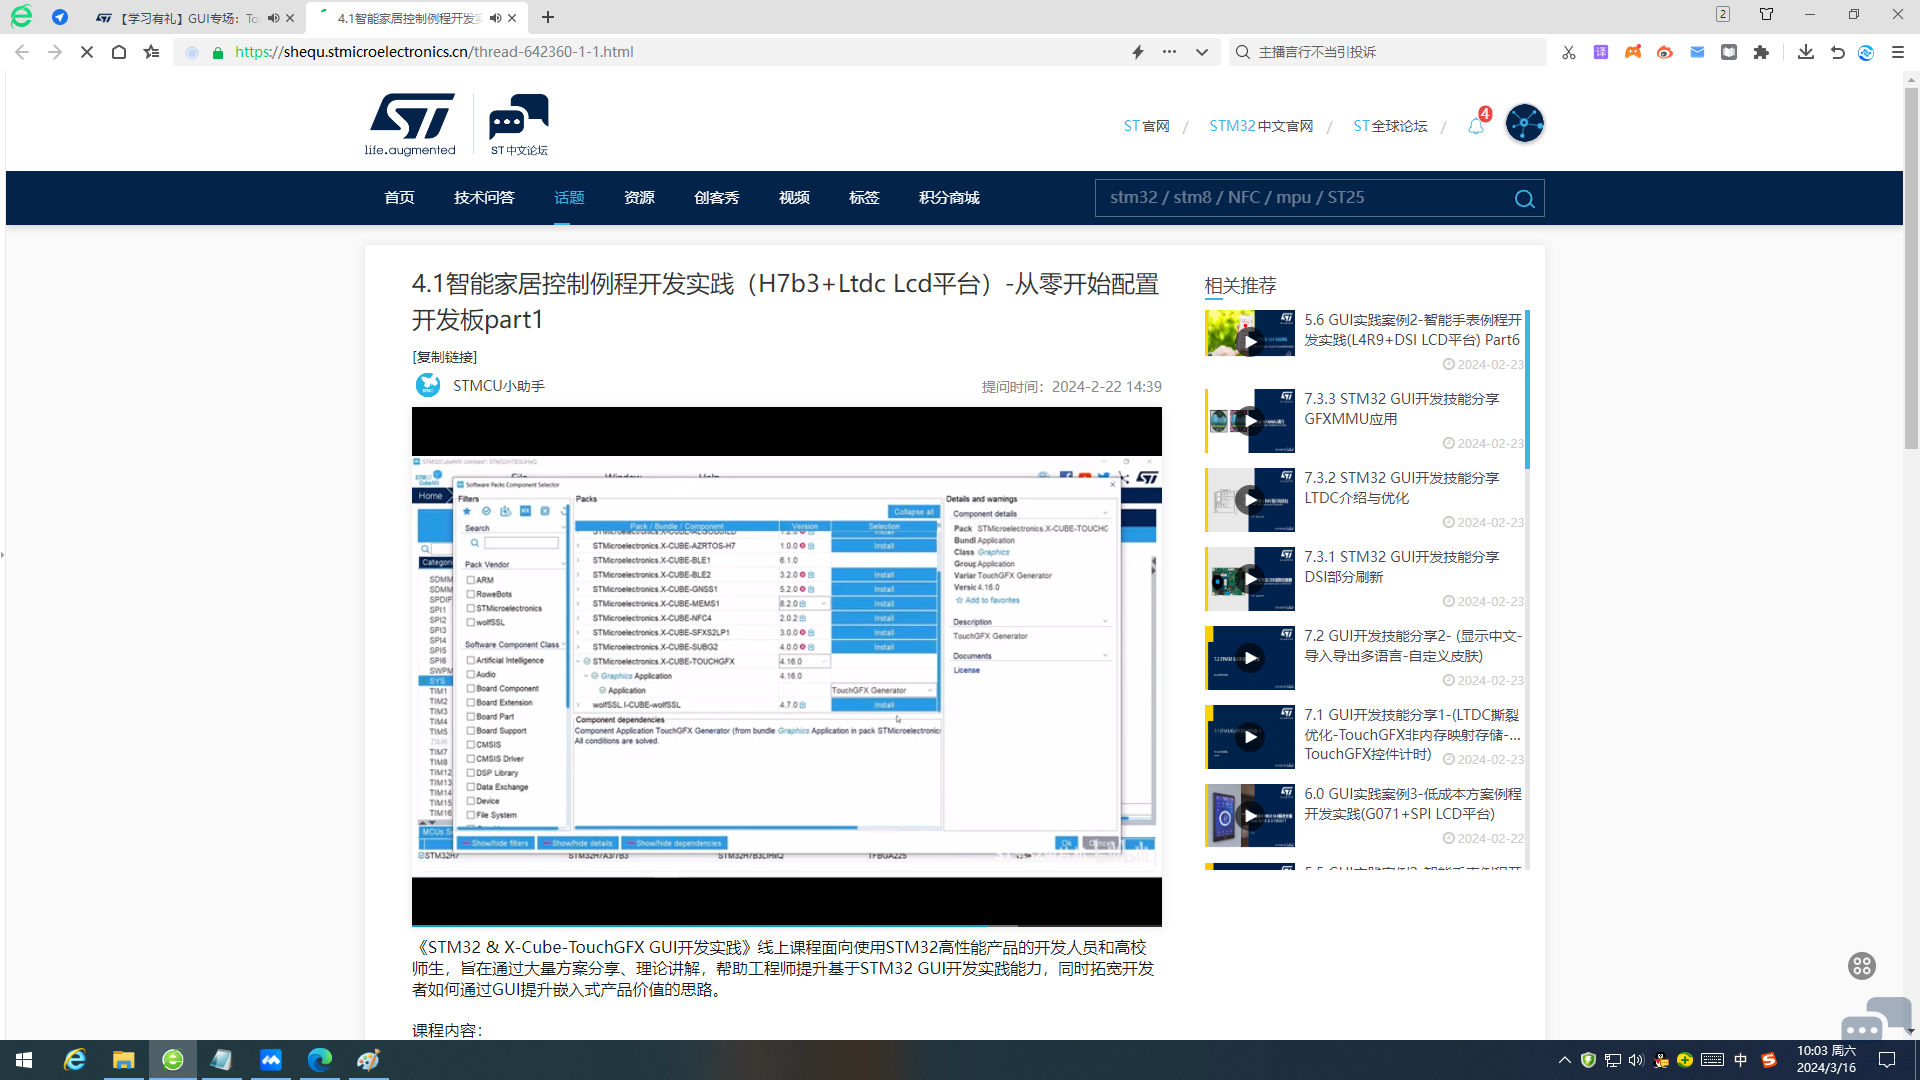Open the 7.1 GUI开发技能分享1 recommended link
This screenshot has height=1080, width=1920.
pyautogui.click(x=1412, y=734)
